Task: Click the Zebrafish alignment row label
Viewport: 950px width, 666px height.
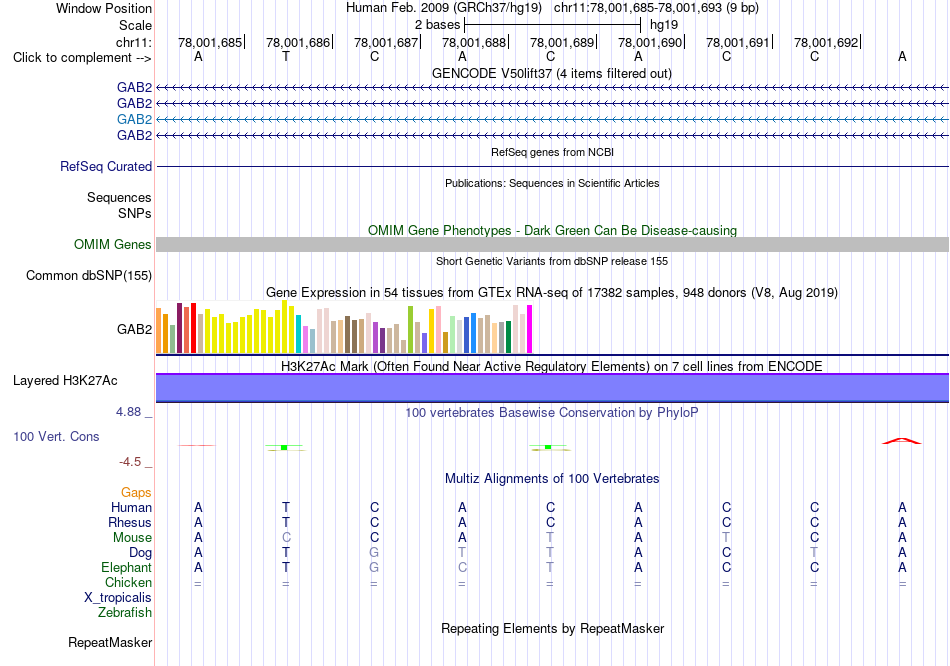Action: click(124, 613)
